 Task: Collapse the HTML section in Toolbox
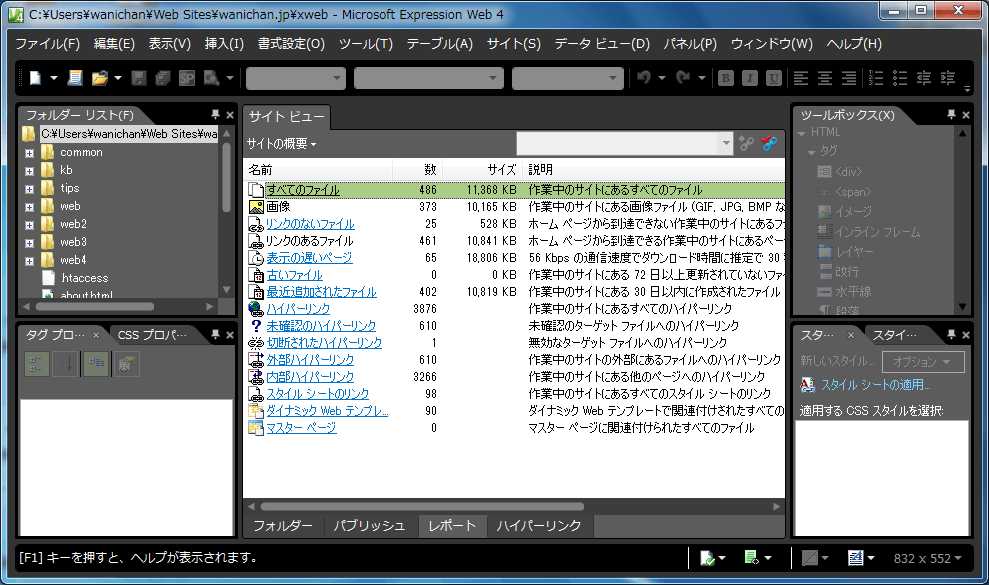(x=802, y=133)
